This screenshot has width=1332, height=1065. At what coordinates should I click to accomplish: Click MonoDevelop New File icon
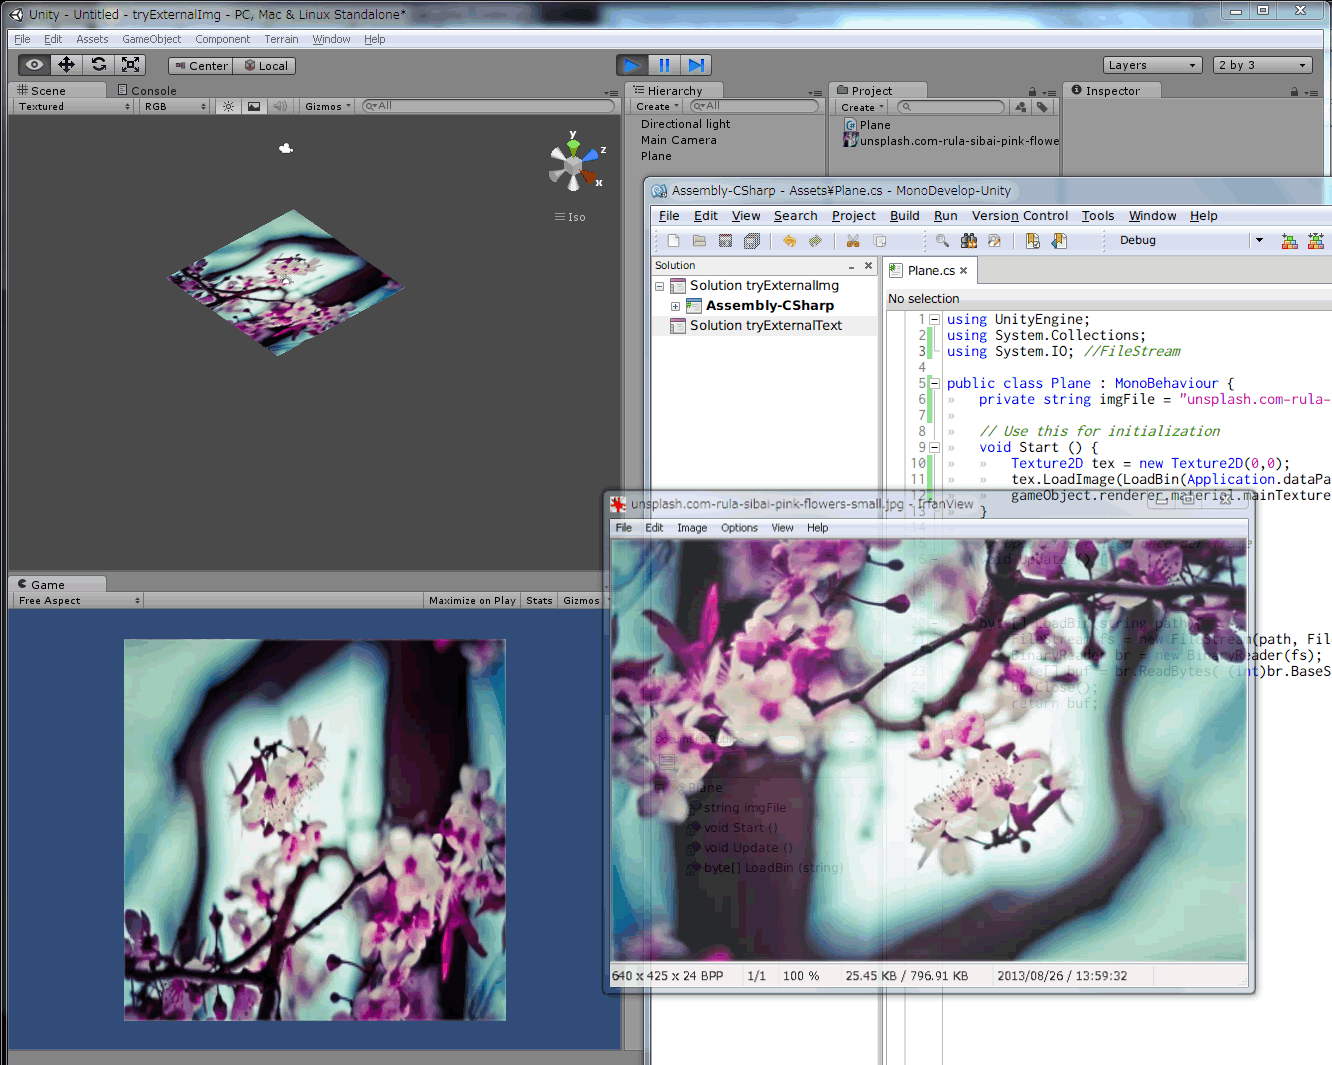click(x=673, y=241)
